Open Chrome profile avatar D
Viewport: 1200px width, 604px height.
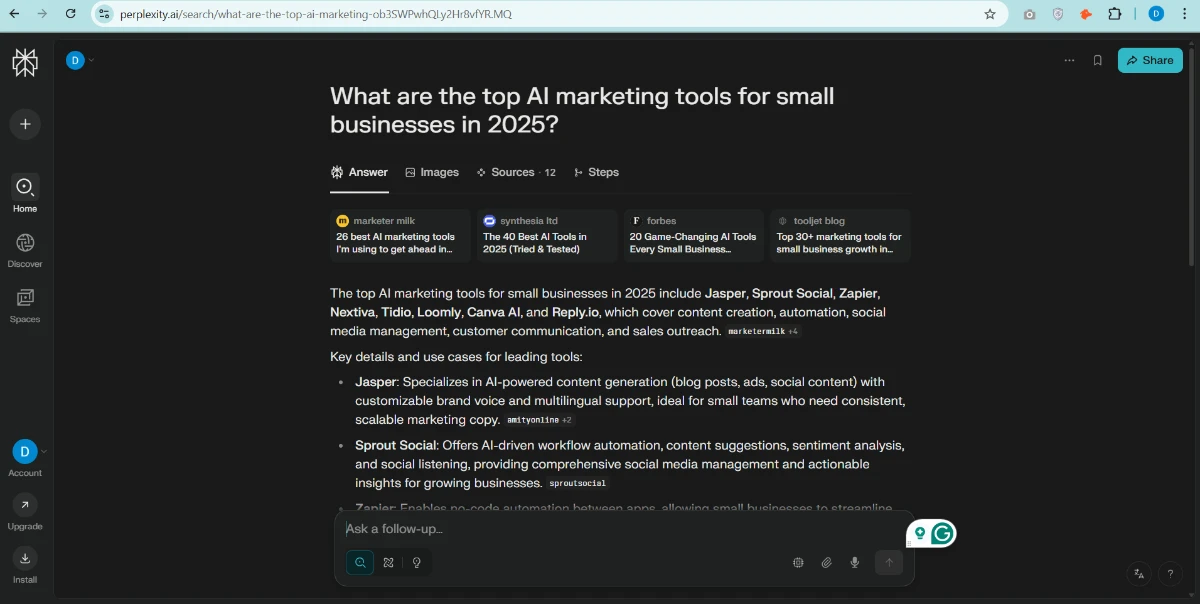pyautogui.click(x=1156, y=14)
